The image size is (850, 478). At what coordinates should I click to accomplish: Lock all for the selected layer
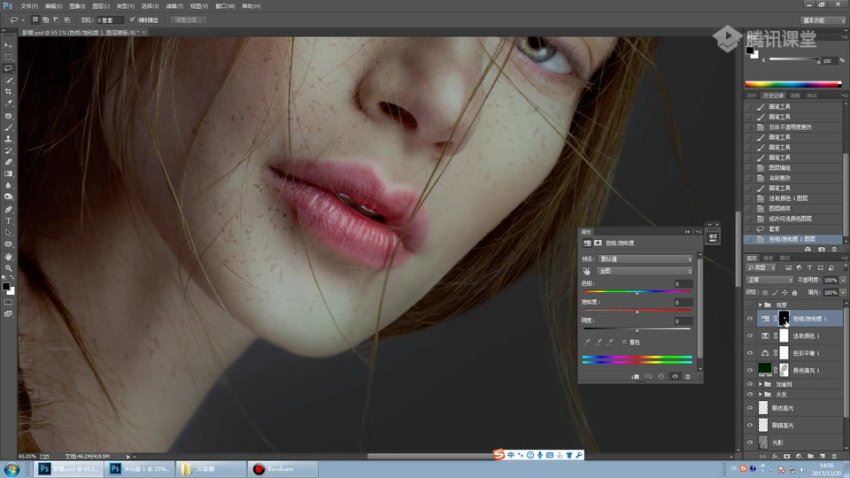795,293
